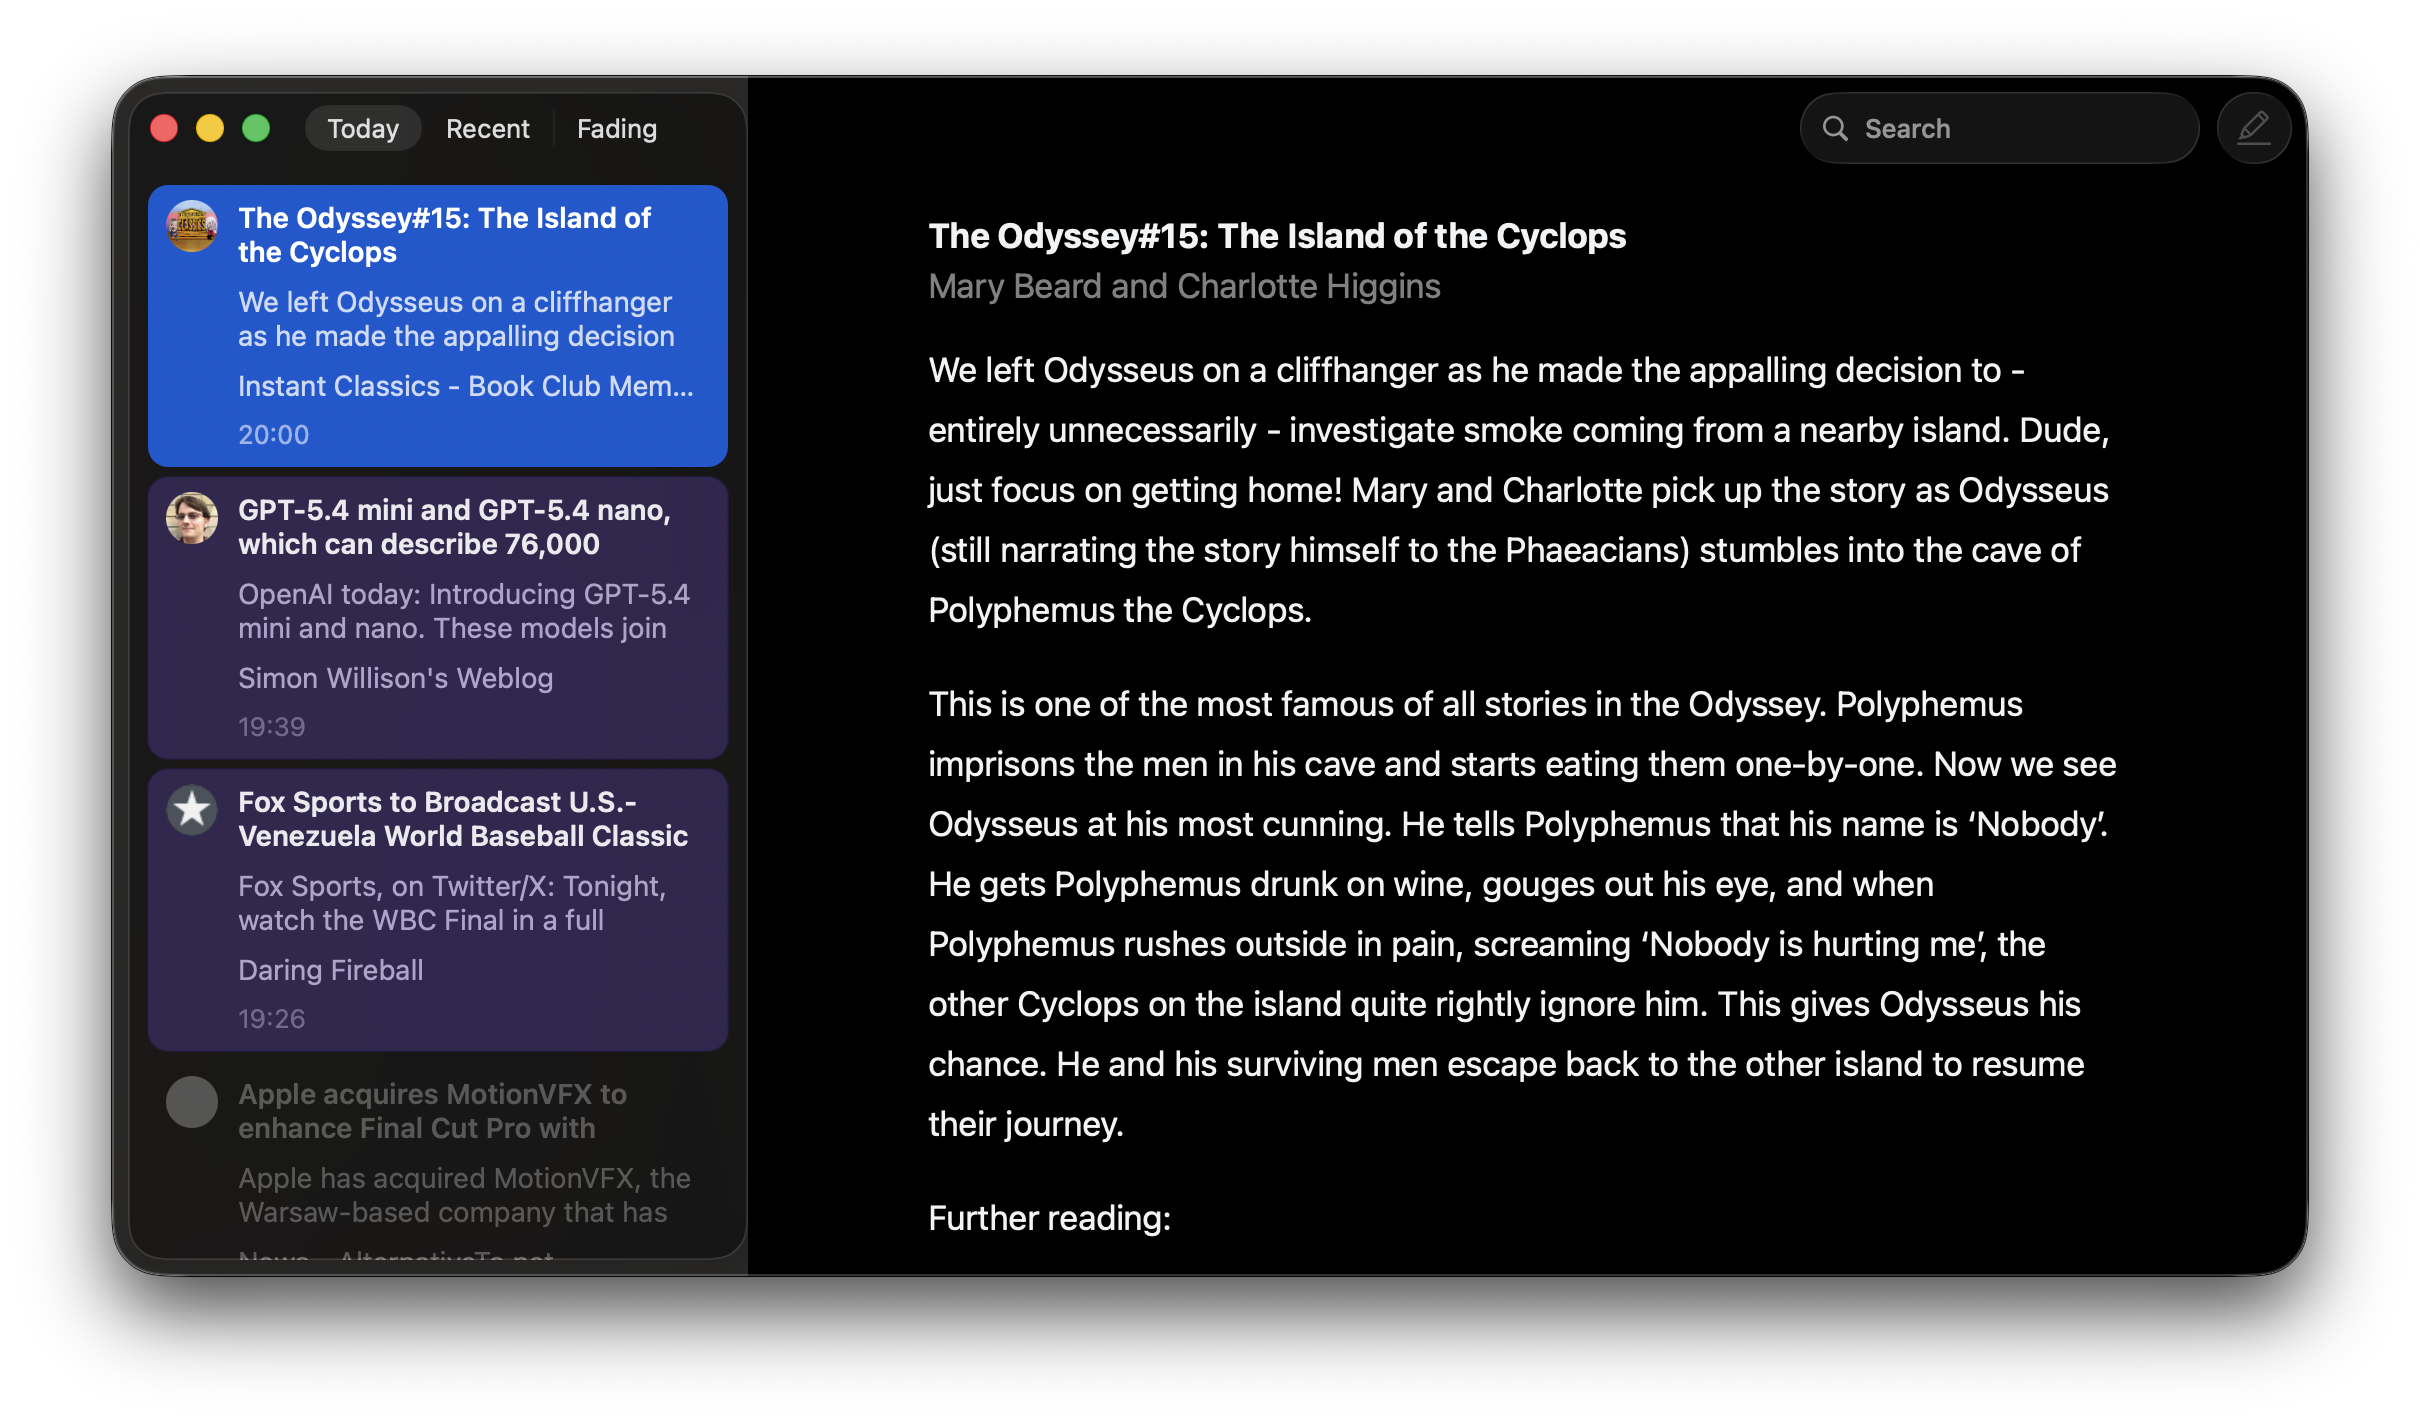Screen dimensions: 2420x1424
Task: Open the Fox Sports World Baseball Classic article
Action: 463,819
